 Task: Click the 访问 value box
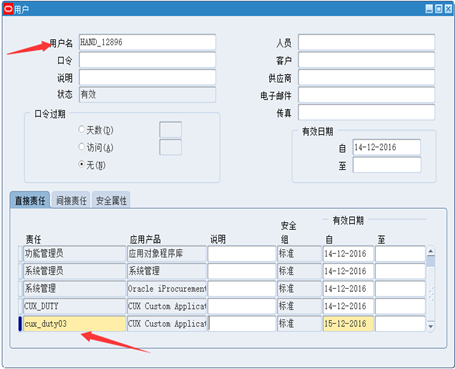170,147
